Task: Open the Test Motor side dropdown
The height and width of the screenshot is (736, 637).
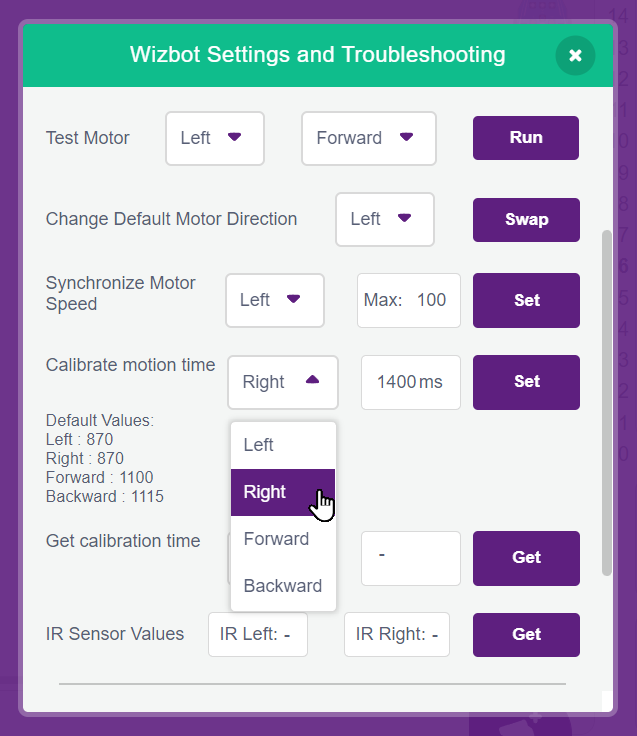Action: (x=214, y=138)
